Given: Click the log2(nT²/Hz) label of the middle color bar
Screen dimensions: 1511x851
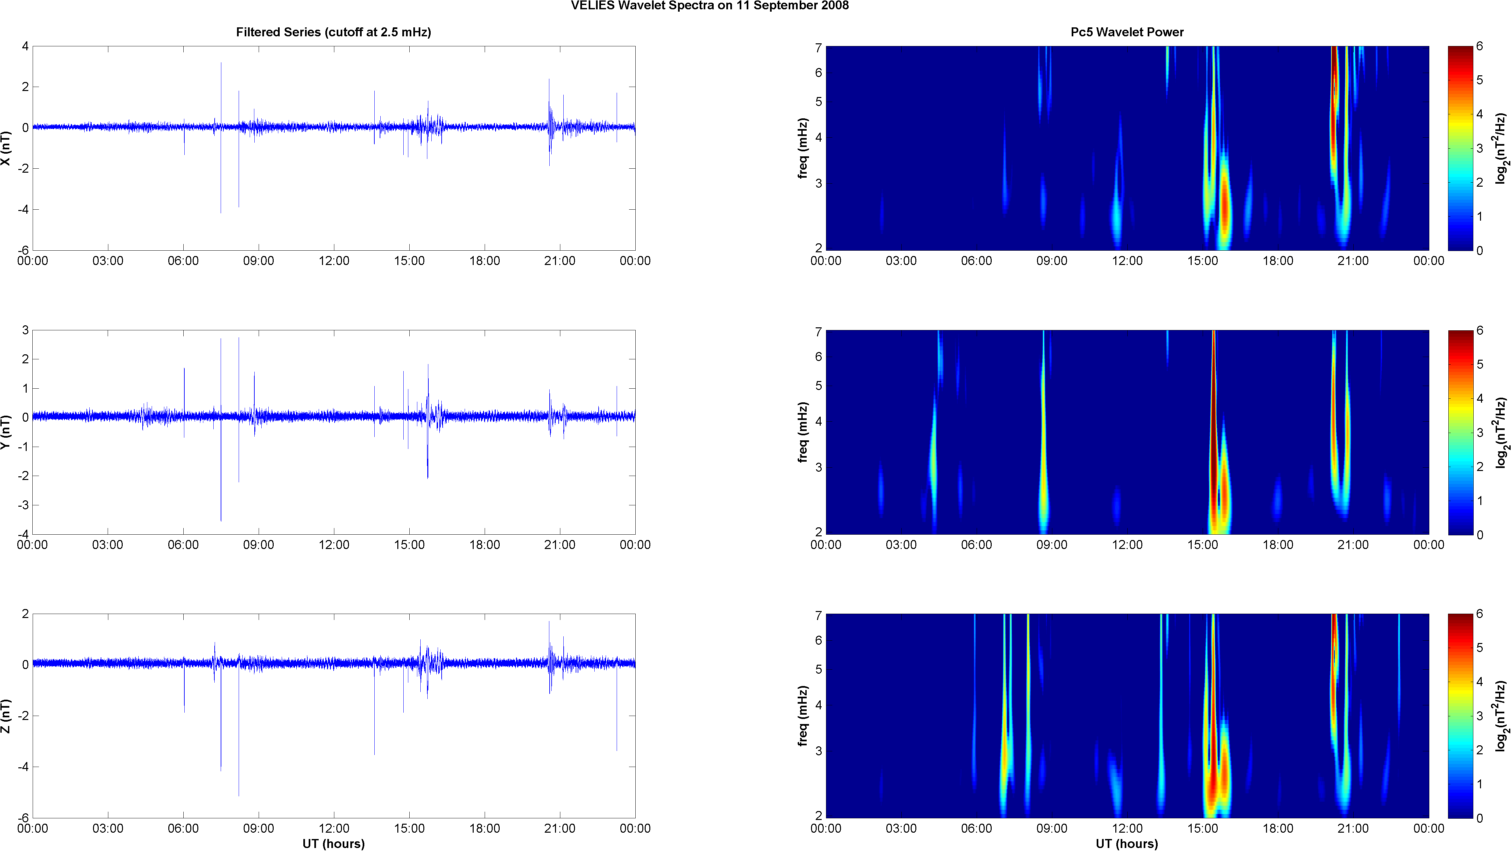Looking at the screenshot, I should pyautogui.click(x=1501, y=432).
